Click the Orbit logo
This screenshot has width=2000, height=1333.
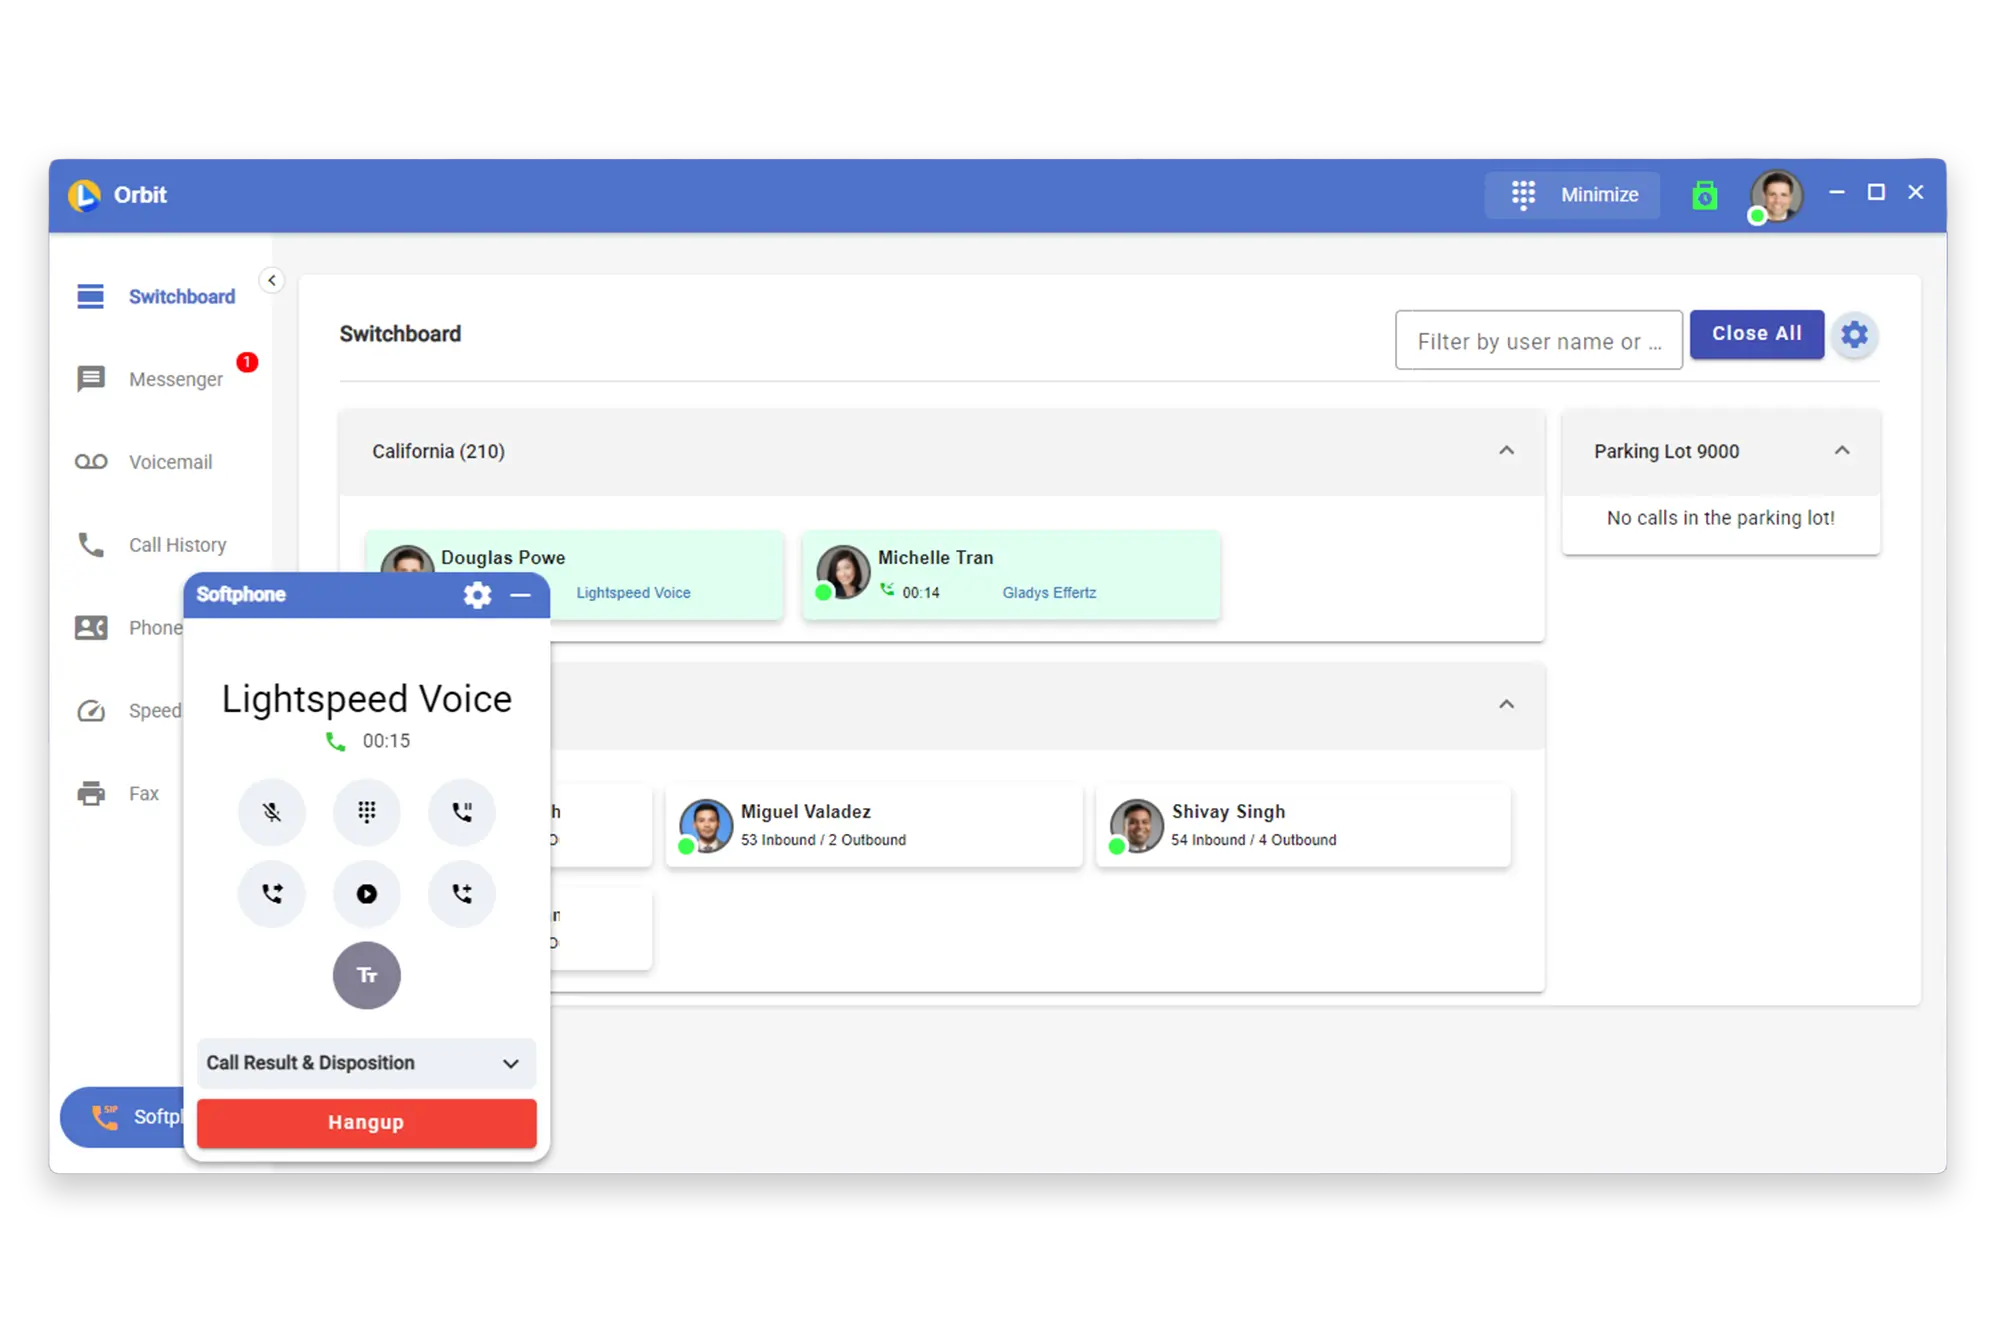(x=85, y=195)
